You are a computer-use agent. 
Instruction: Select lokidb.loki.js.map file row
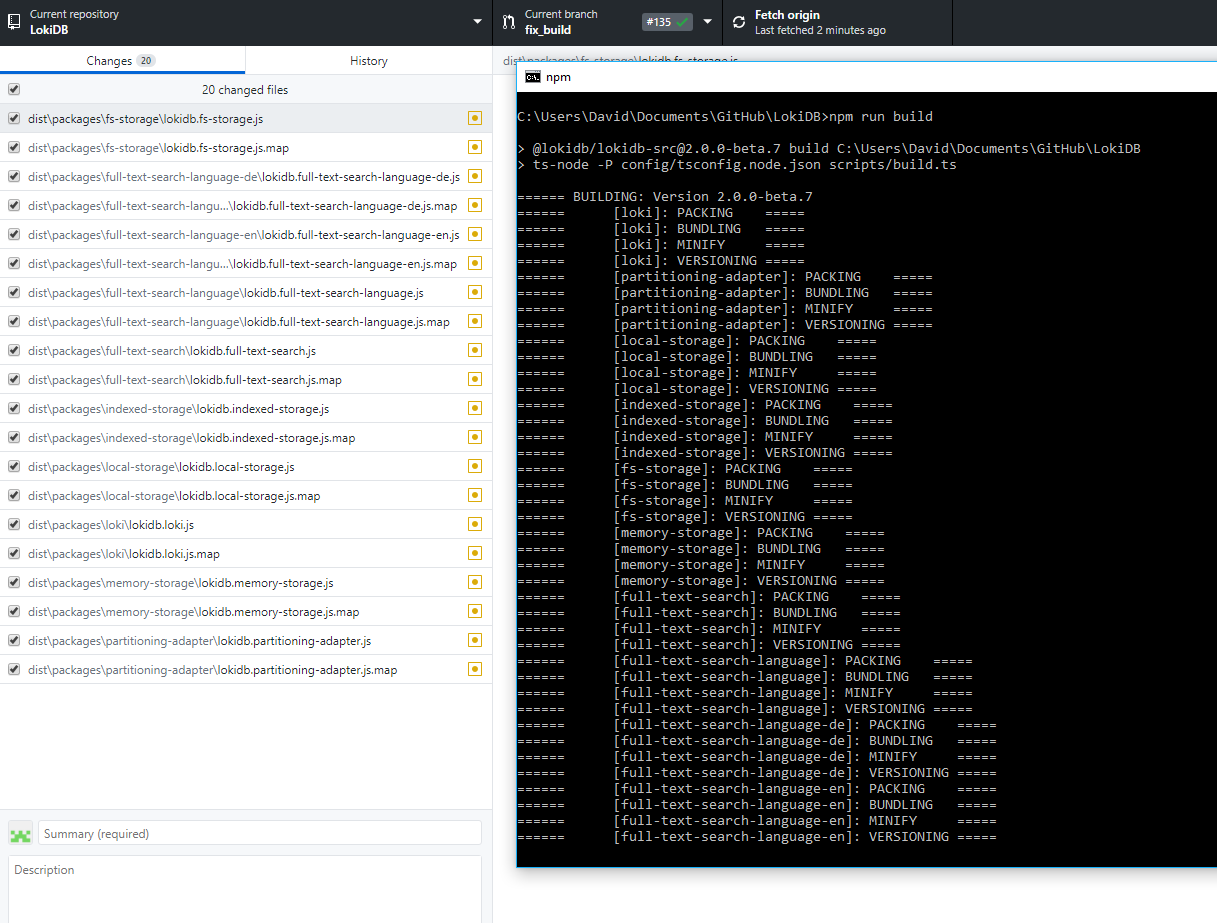[246, 553]
